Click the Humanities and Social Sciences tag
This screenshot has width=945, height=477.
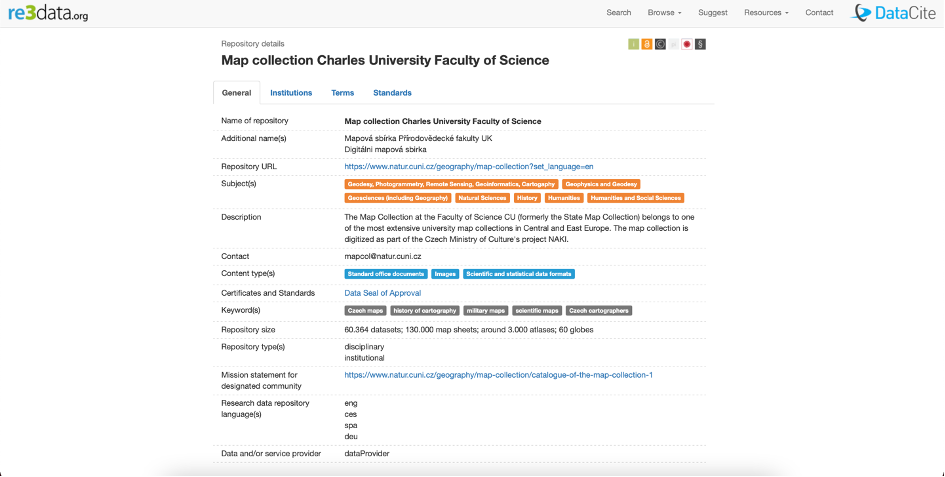pos(636,198)
